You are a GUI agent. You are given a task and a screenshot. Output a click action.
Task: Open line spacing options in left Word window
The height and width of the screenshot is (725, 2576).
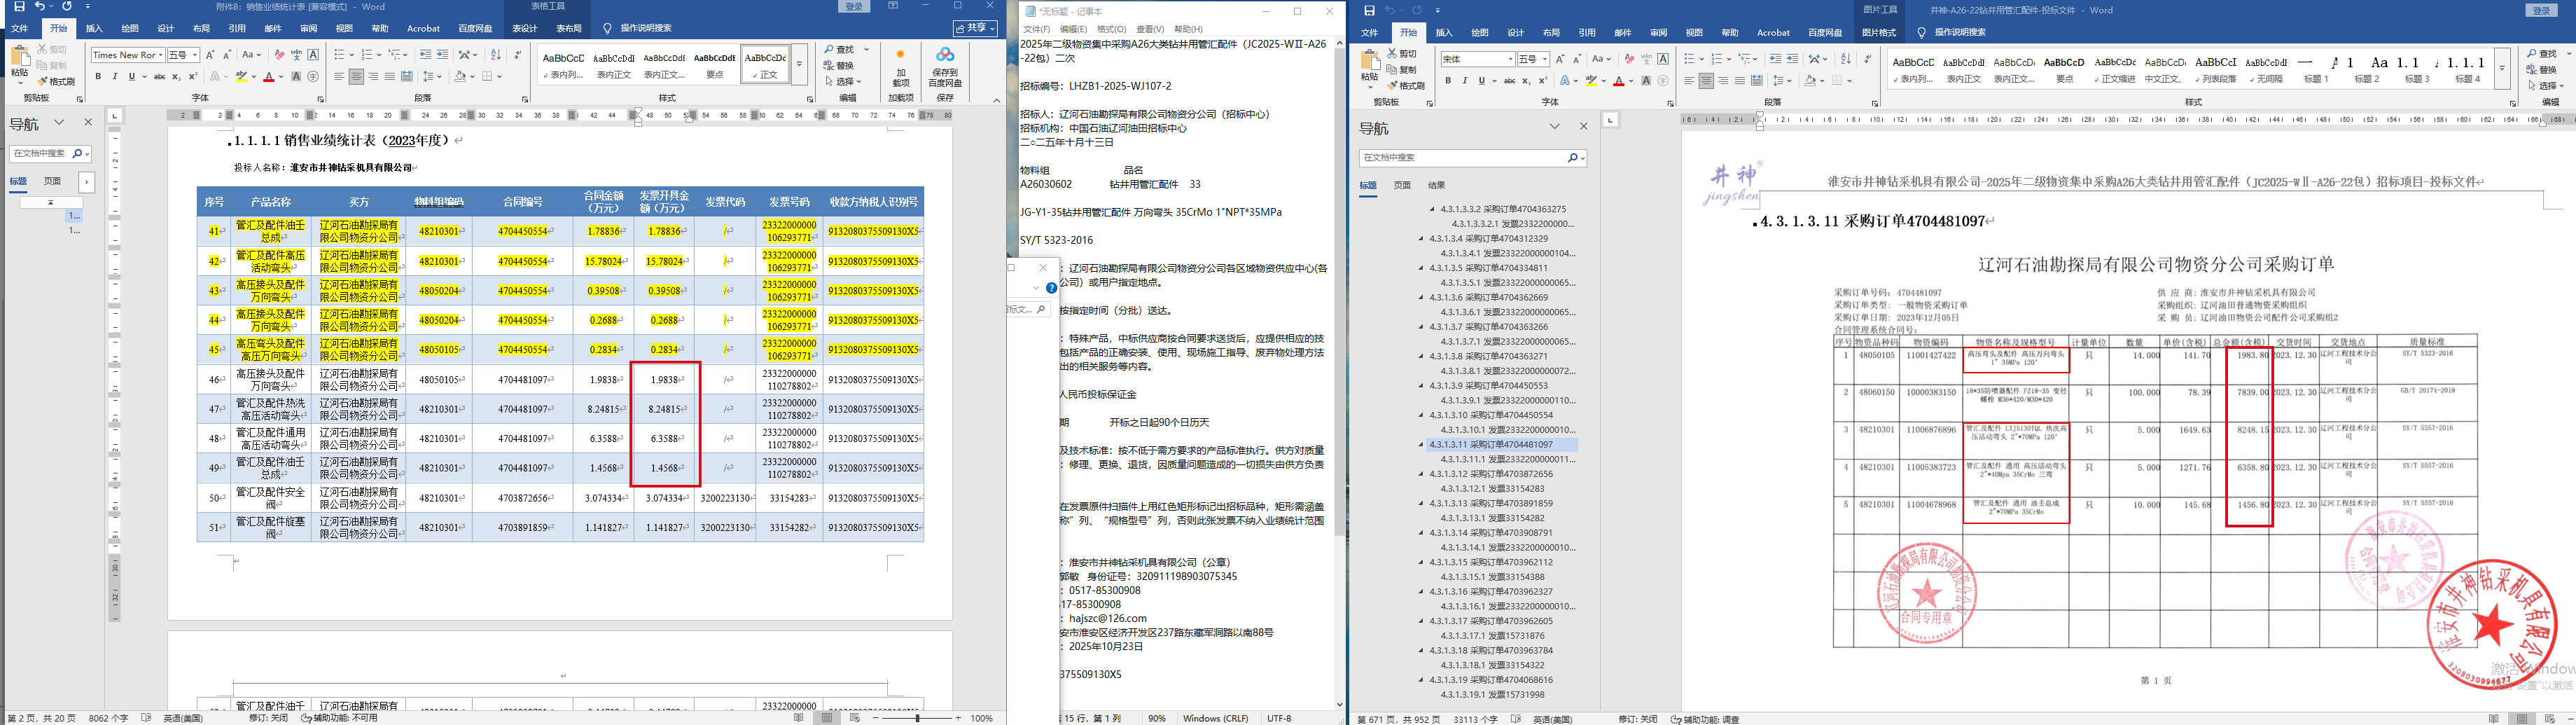(430, 77)
